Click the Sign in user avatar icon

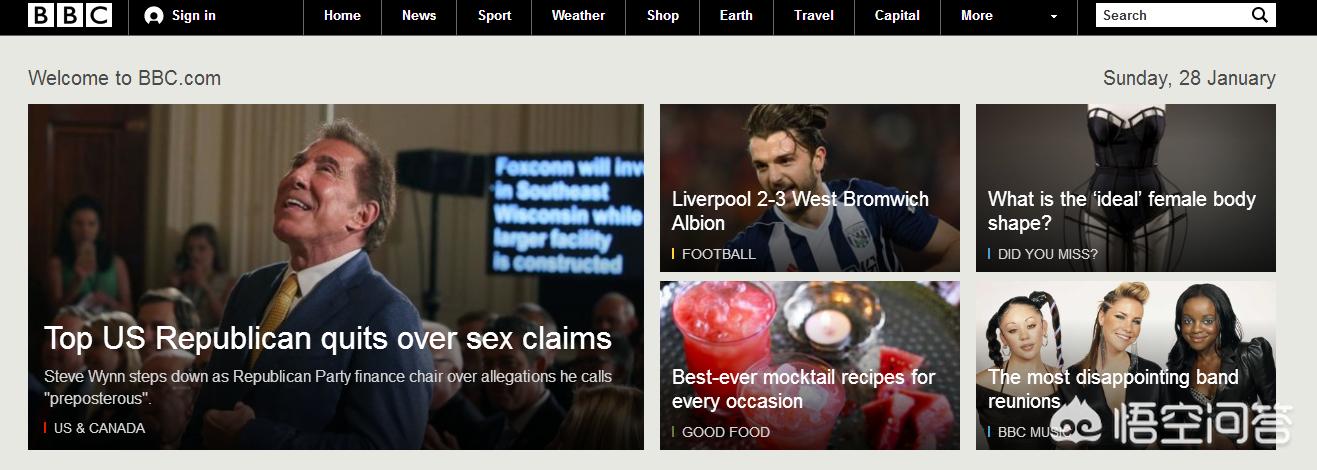(x=153, y=16)
